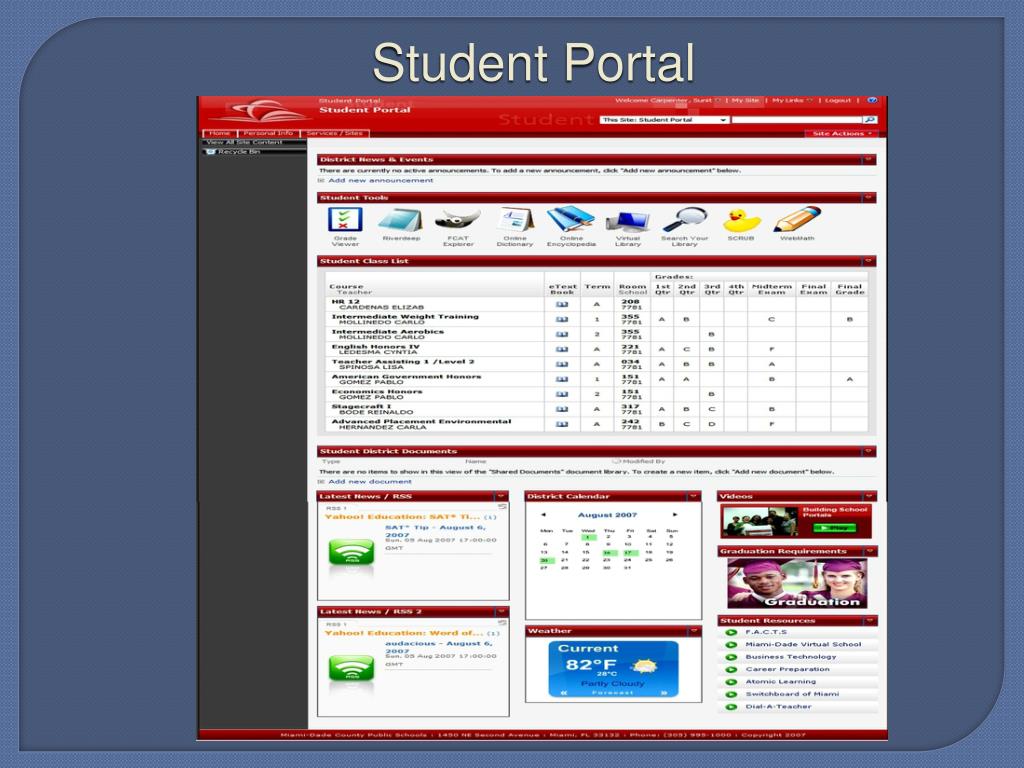The image size is (1024, 768).
Task: Open 'Yahoo! Education: SAT' feed headline
Action: pyautogui.click(x=403, y=517)
